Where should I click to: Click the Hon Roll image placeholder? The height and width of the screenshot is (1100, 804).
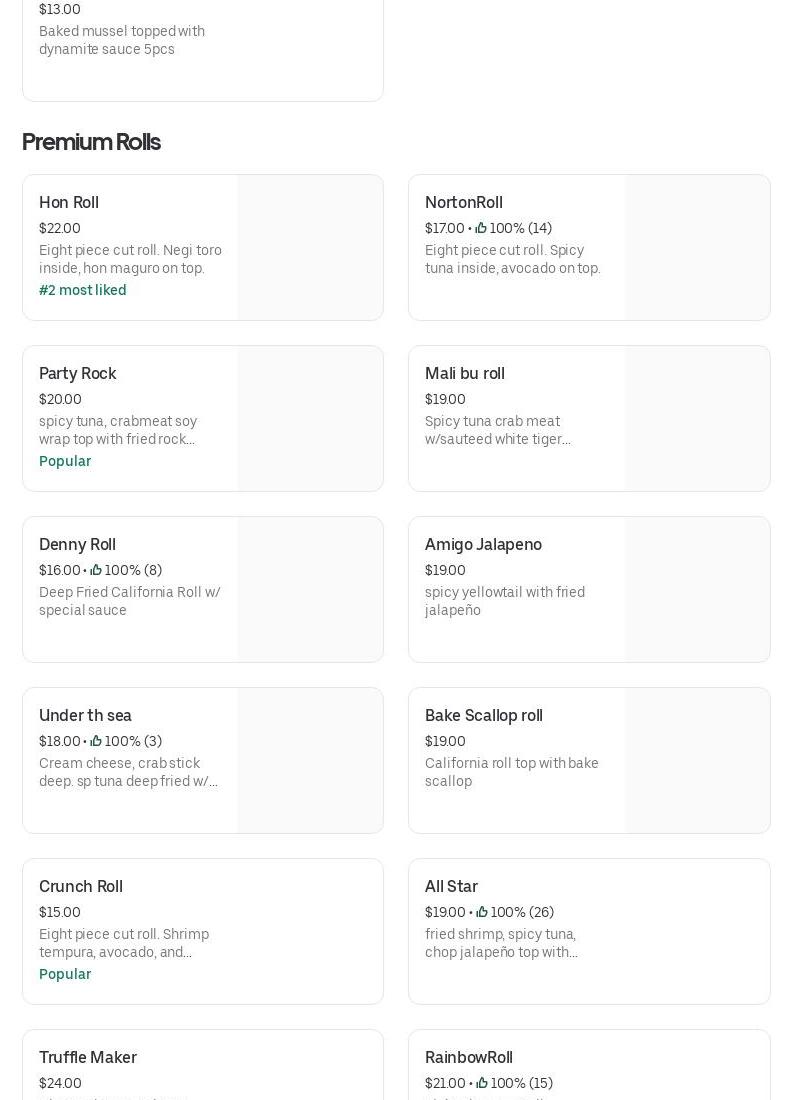[310, 248]
